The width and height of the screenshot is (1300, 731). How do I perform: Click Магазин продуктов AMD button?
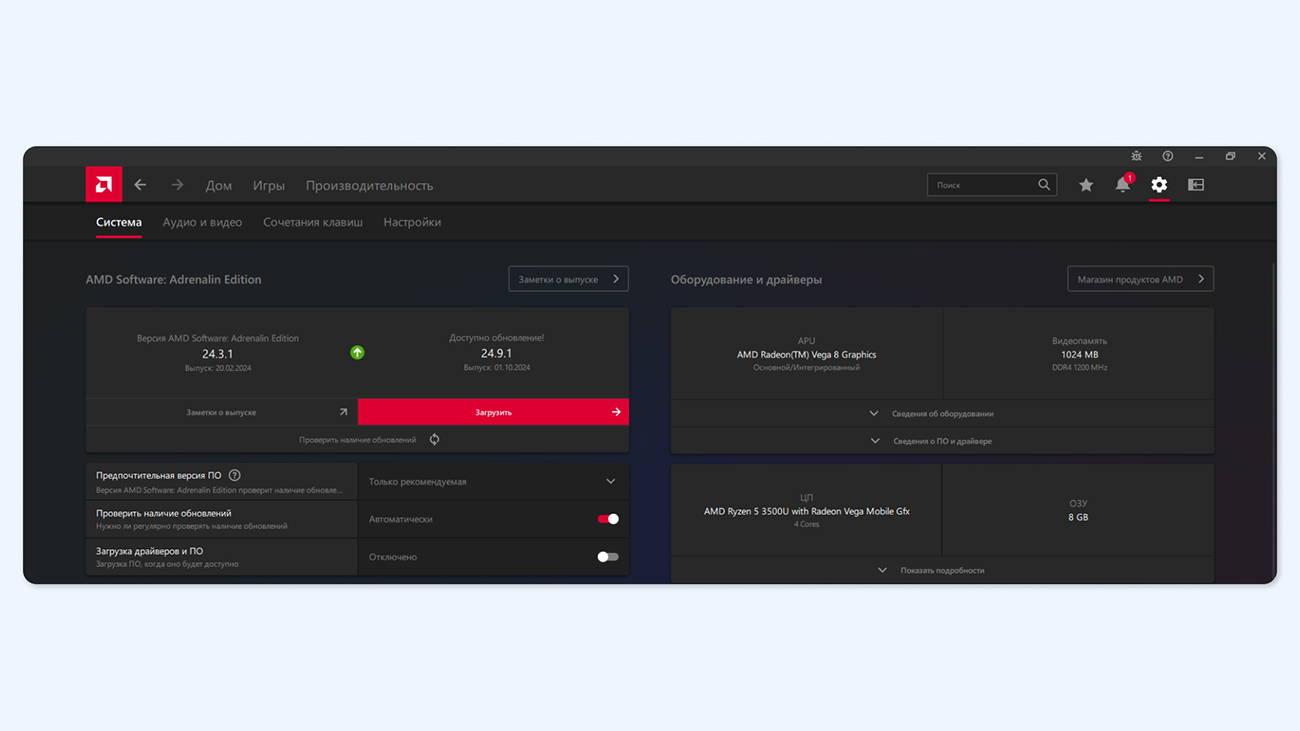tap(1140, 279)
